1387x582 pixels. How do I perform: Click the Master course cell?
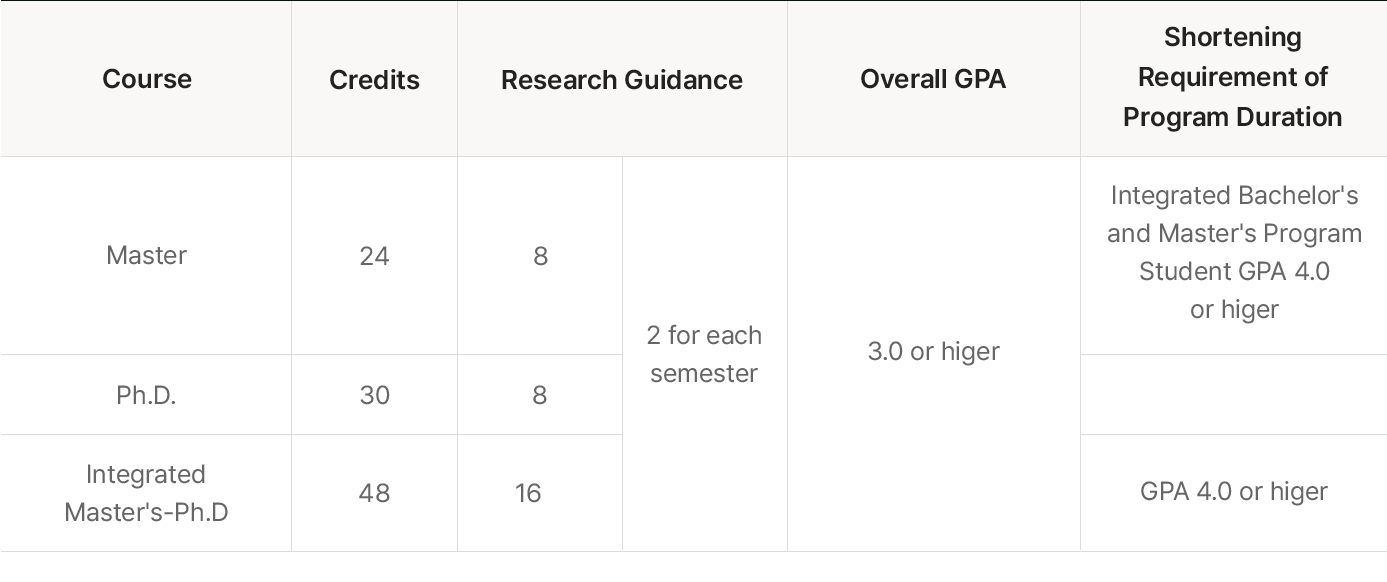146,255
